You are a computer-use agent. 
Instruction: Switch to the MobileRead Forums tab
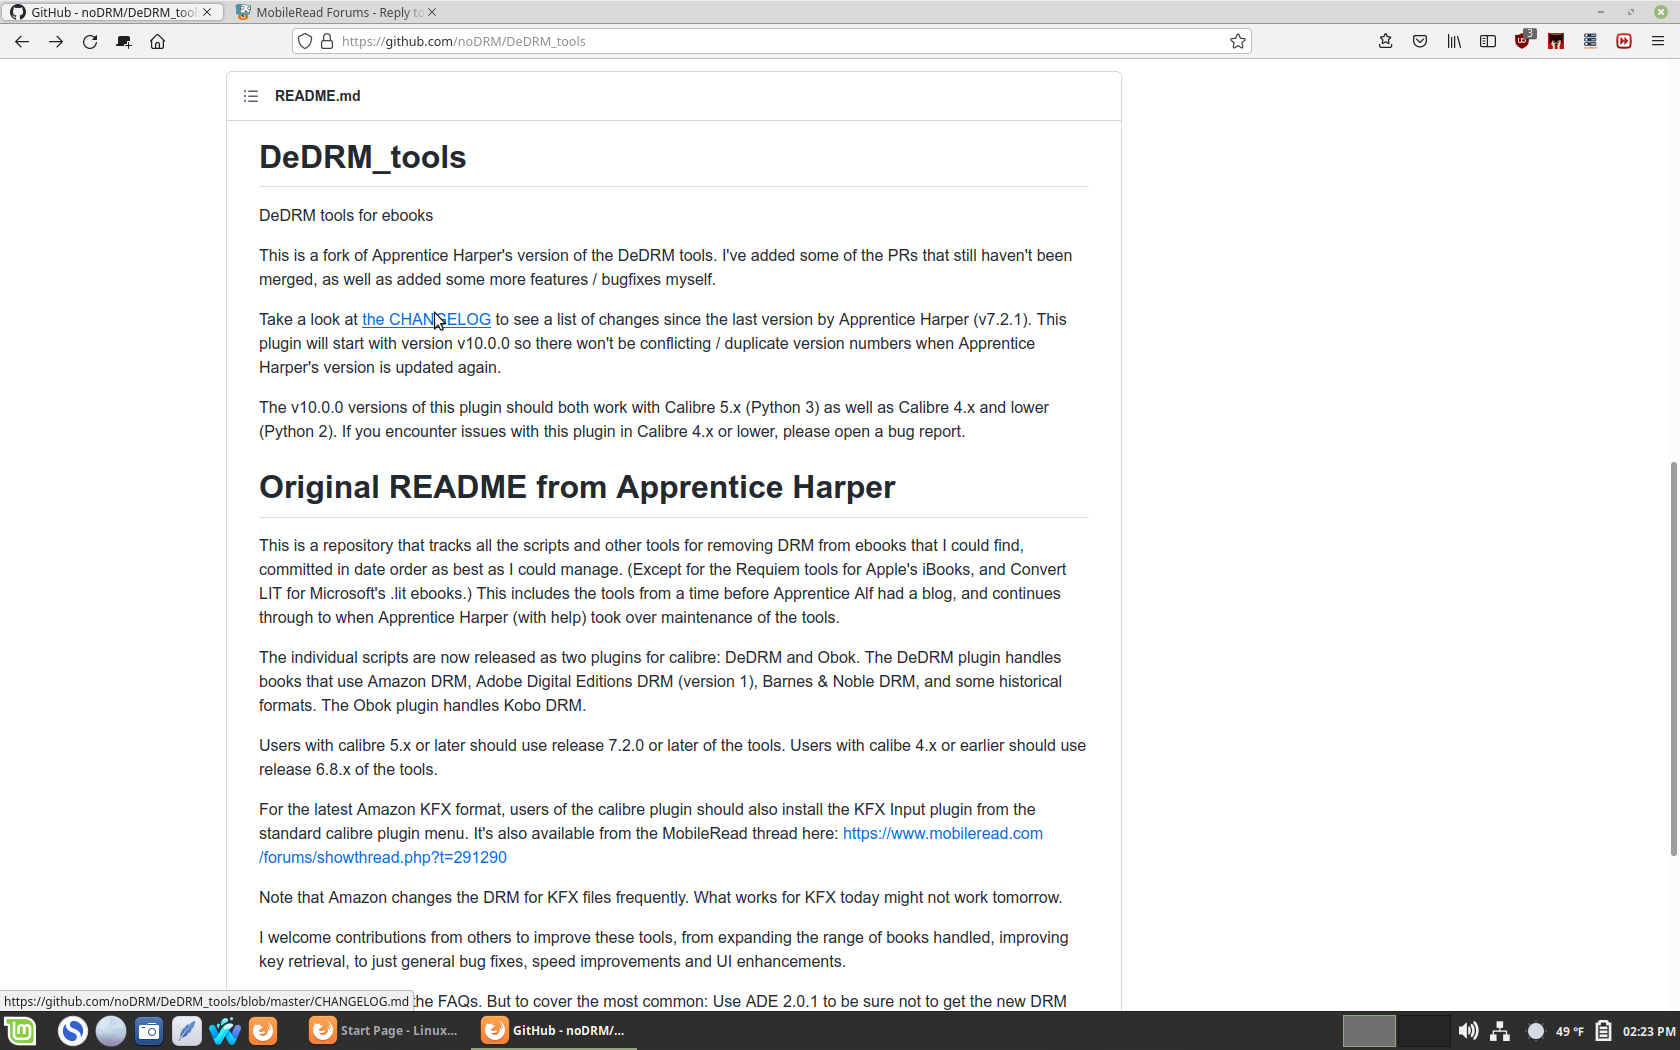click(337, 12)
